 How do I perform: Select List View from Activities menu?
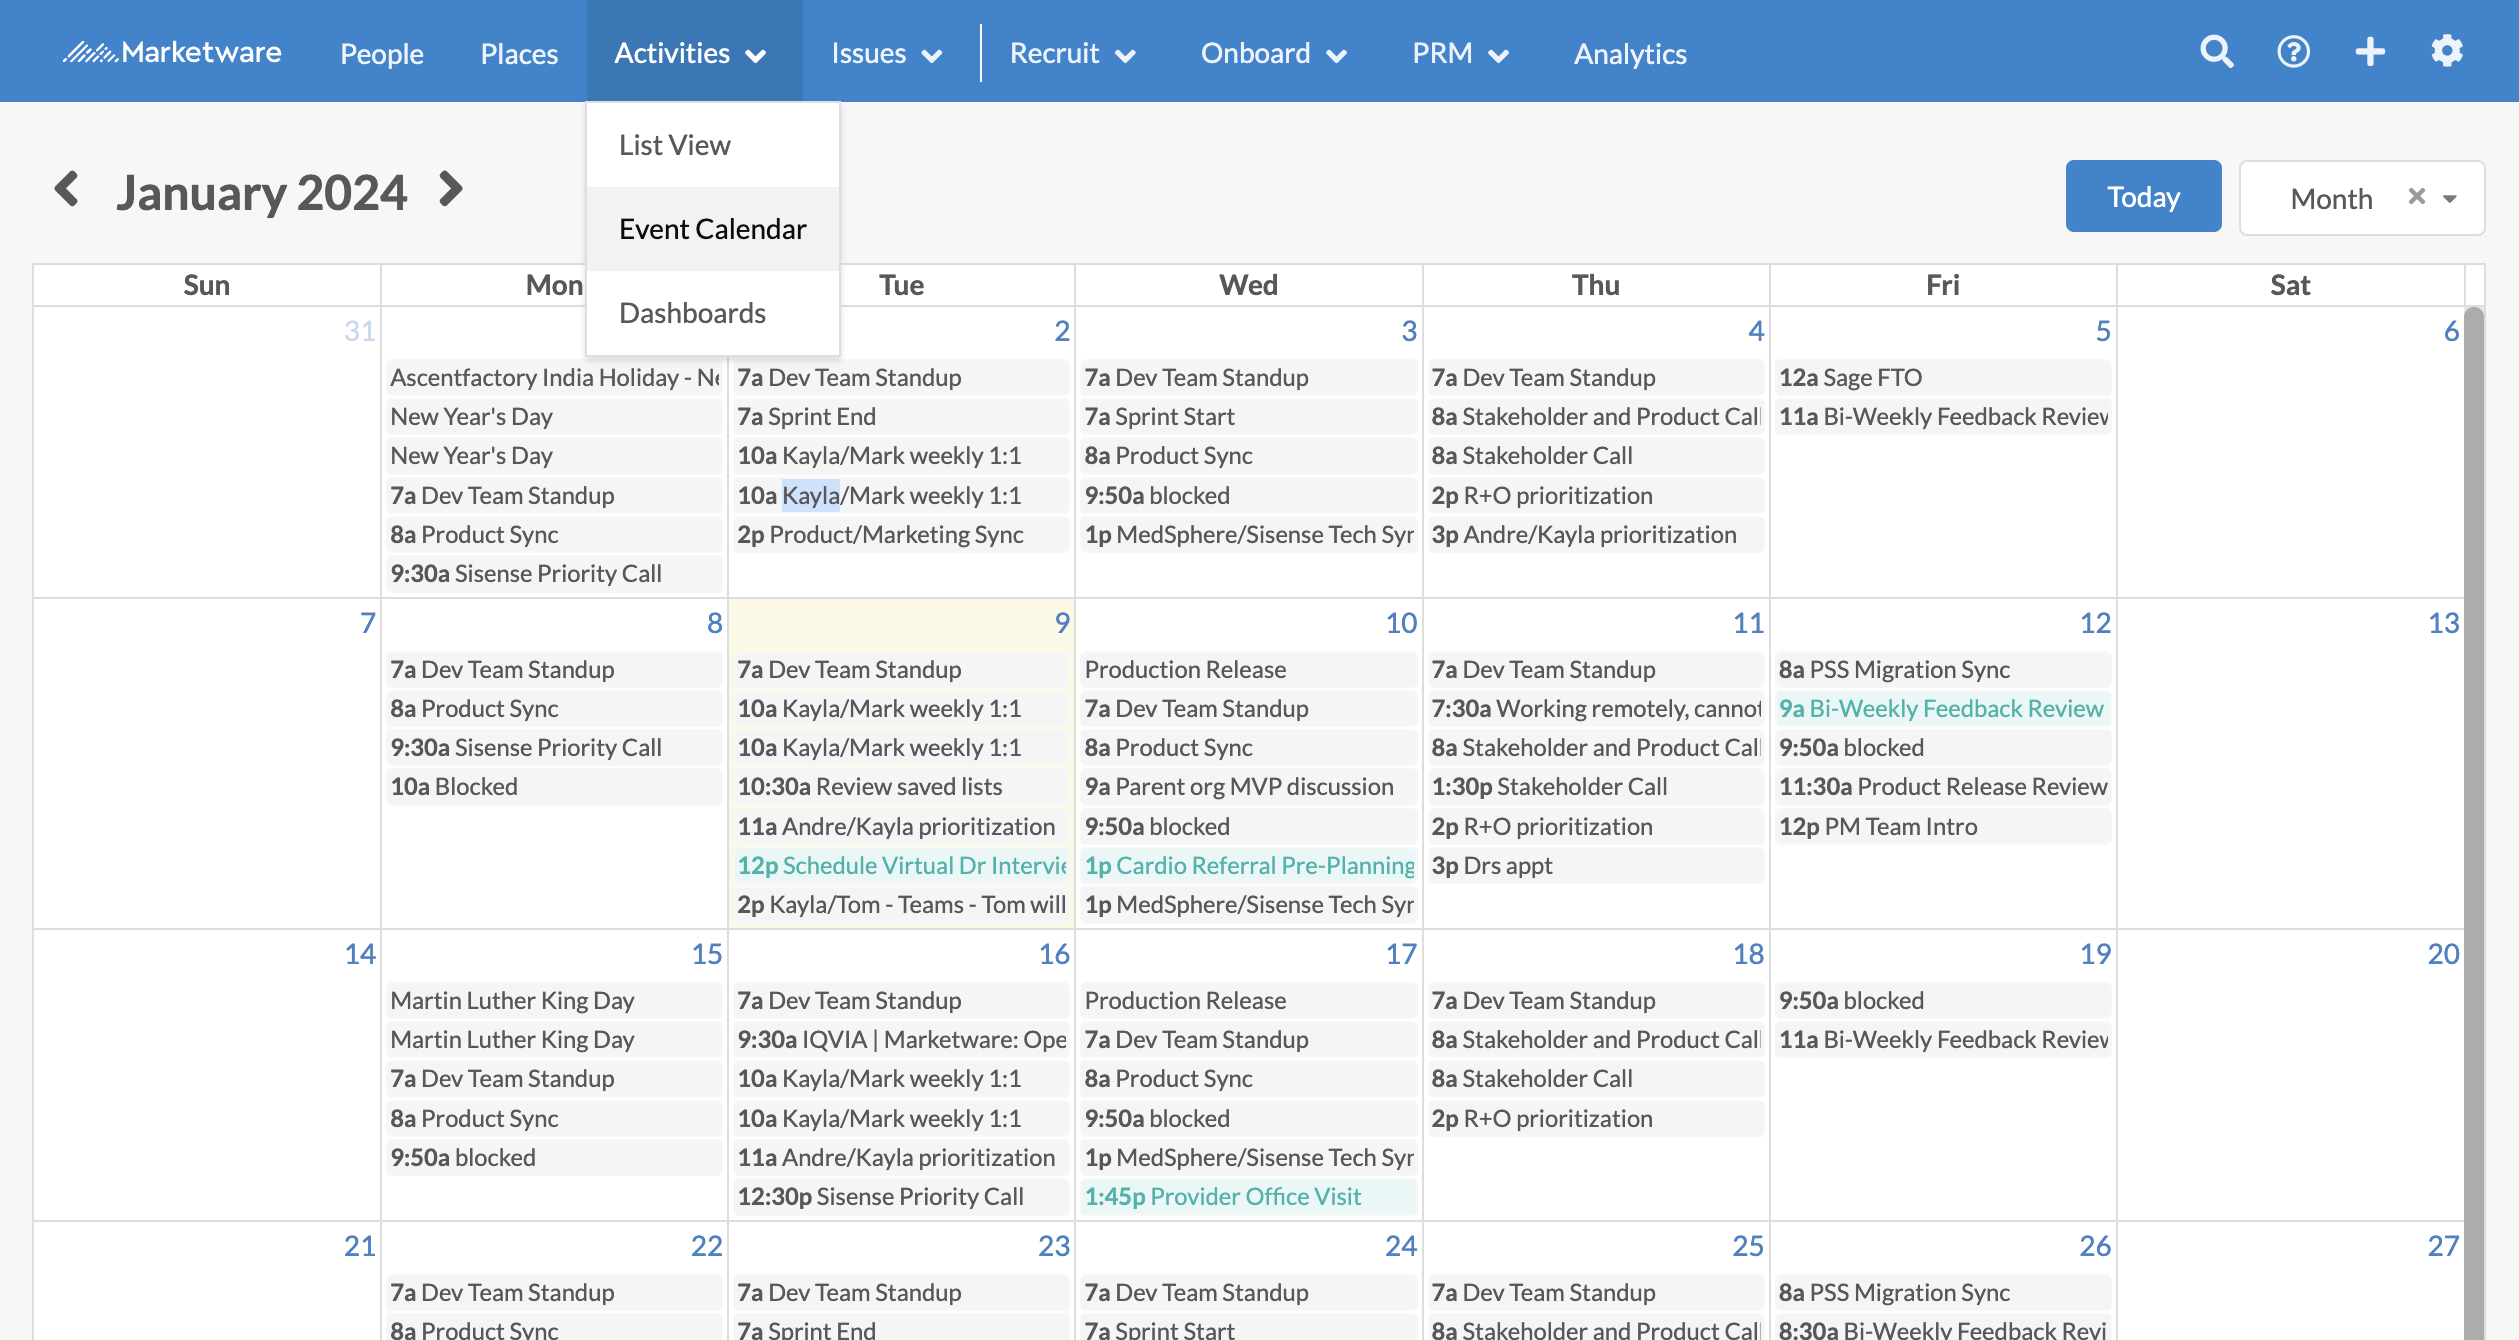pos(713,145)
